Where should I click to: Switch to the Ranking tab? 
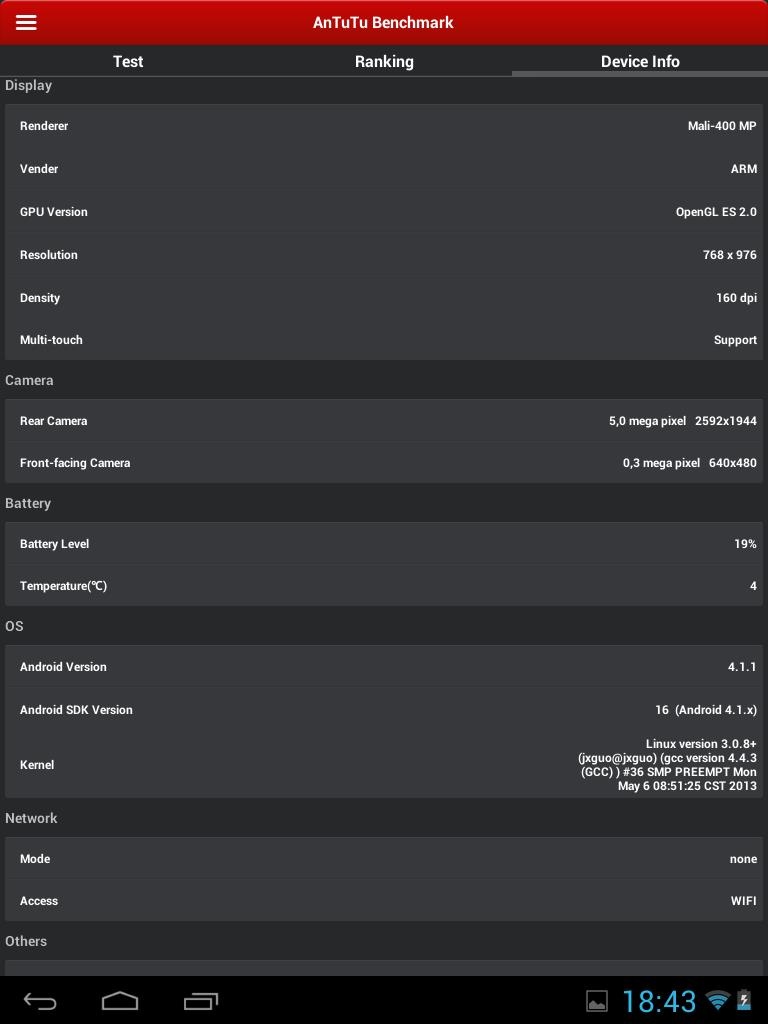coord(384,61)
